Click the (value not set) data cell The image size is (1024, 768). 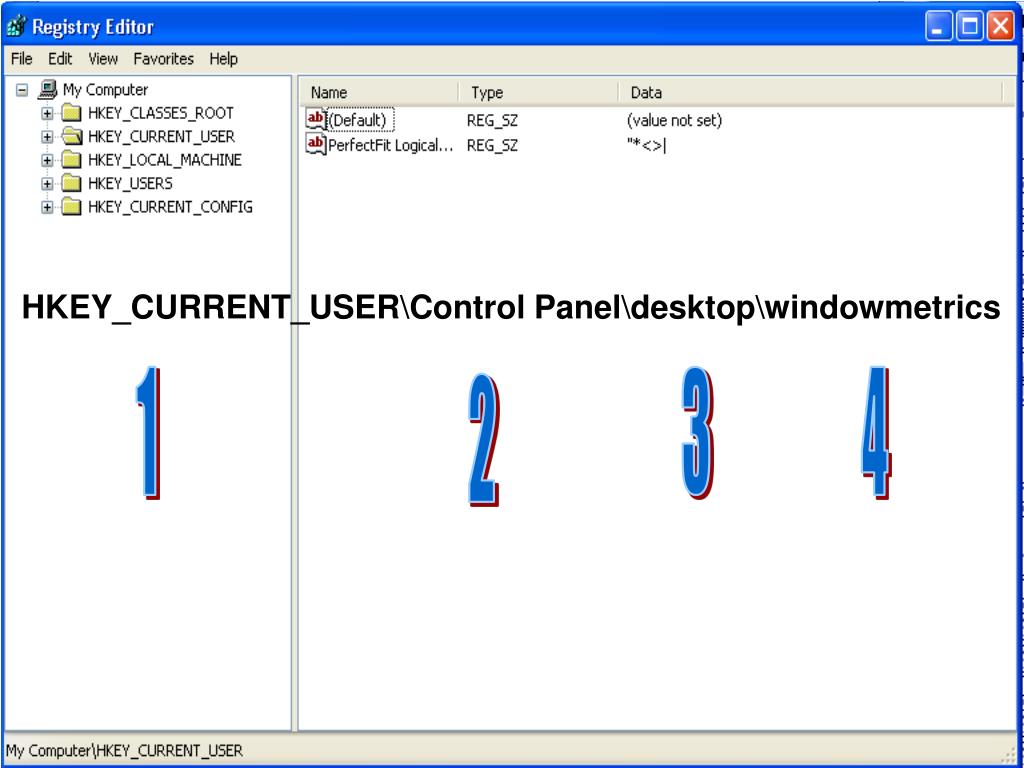pos(675,121)
